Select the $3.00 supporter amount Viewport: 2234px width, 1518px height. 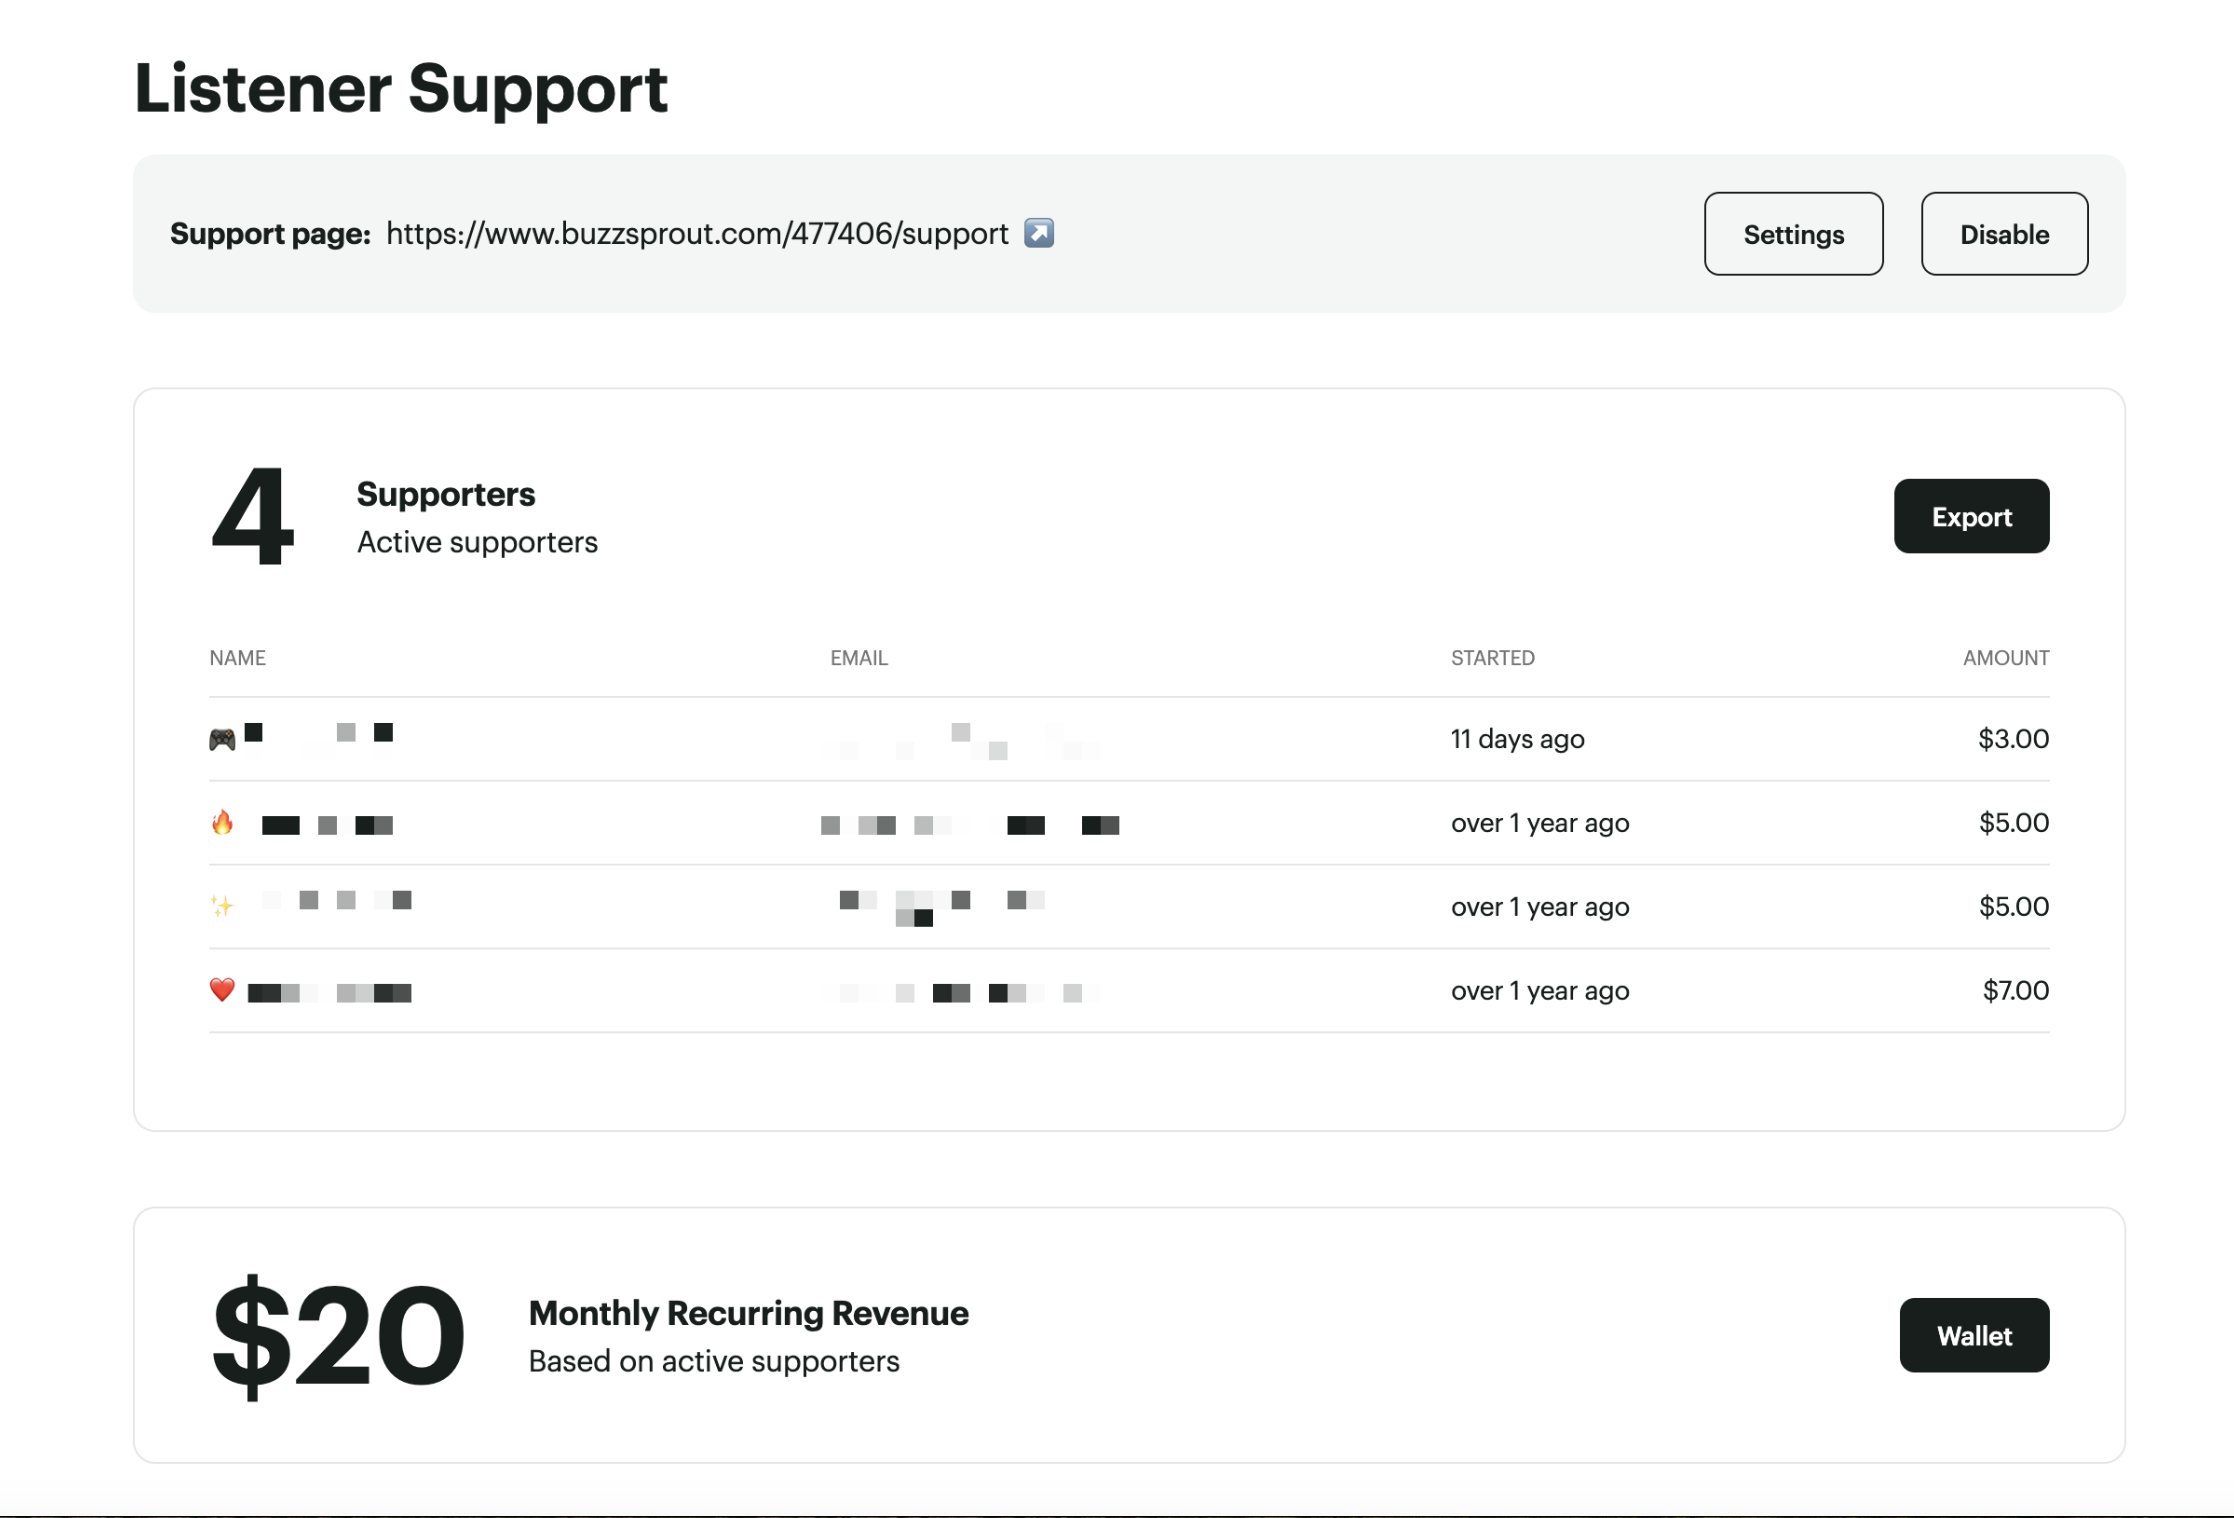[2013, 739]
